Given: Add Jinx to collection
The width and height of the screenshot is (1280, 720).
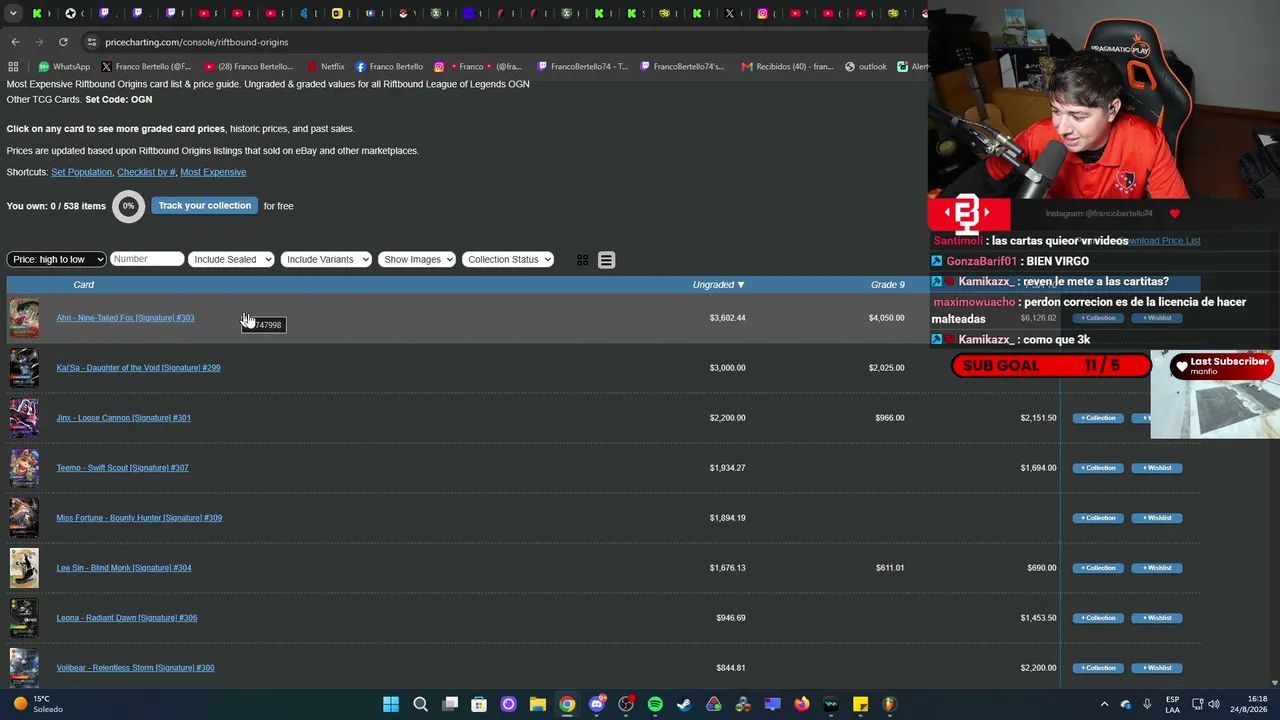Looking at the screenshot, I should (1098, 418).
